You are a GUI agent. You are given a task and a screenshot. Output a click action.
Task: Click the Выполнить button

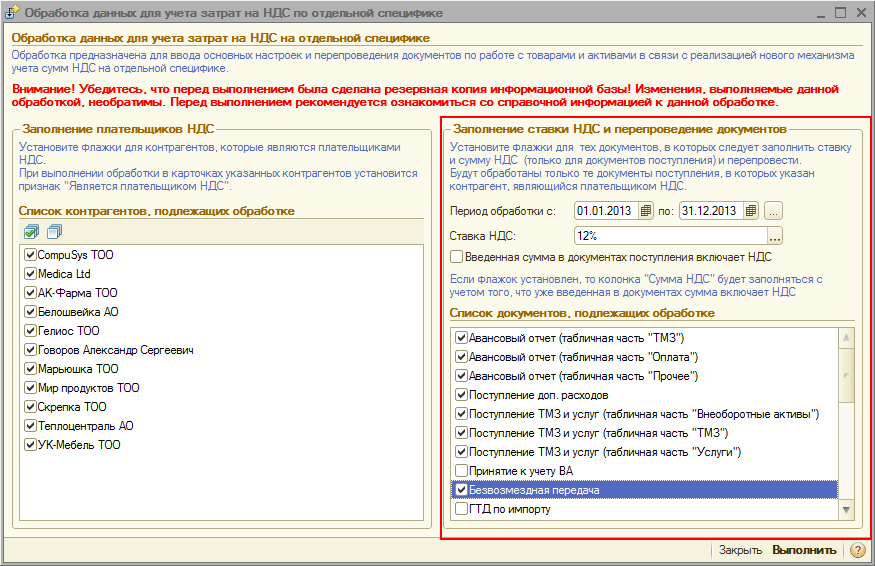(804, 550)
